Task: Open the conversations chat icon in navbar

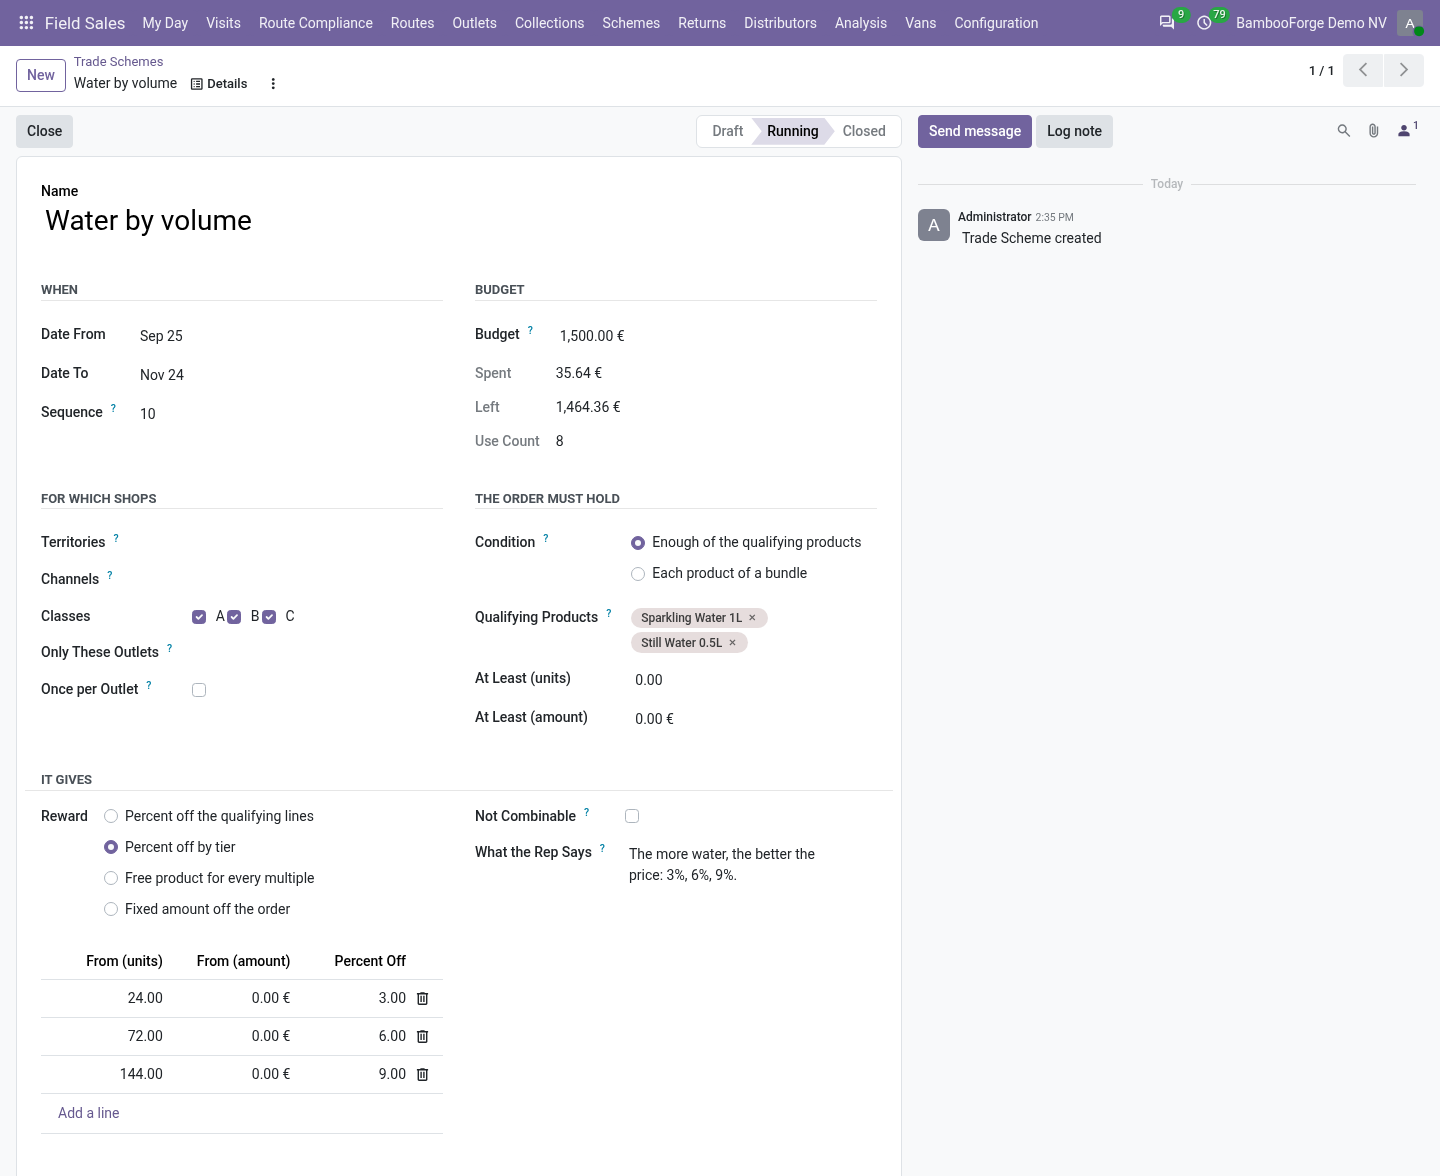Action: pyautogui.click(x=1167, y=23)
